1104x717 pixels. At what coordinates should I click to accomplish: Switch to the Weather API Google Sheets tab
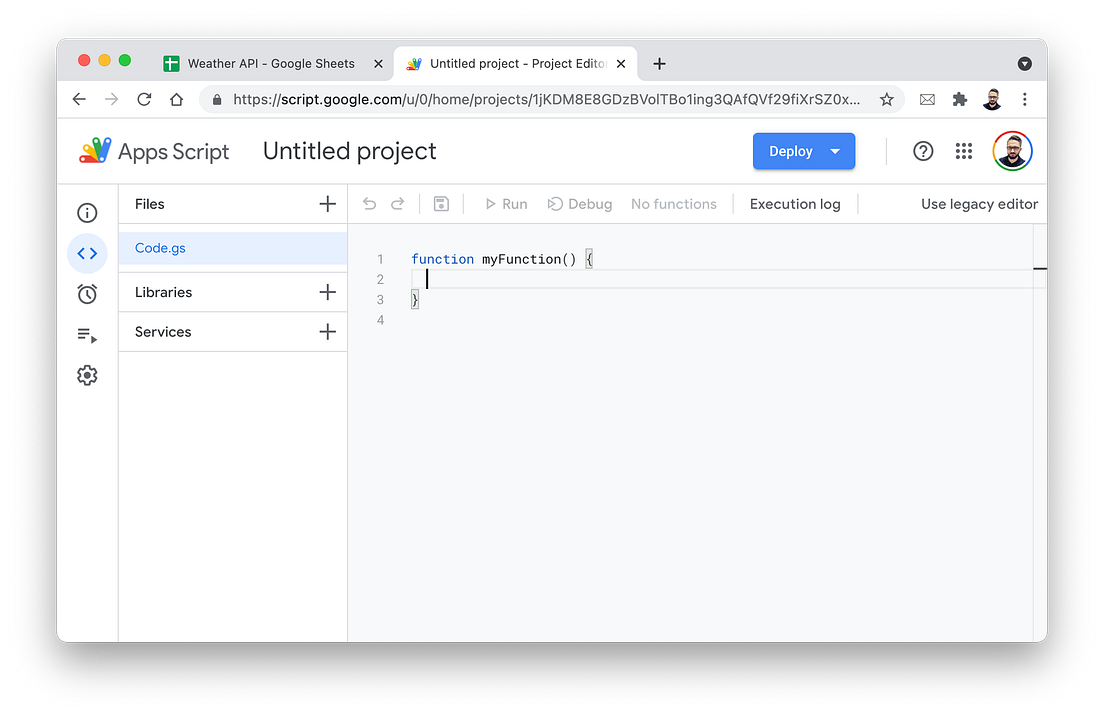[270, 63]
